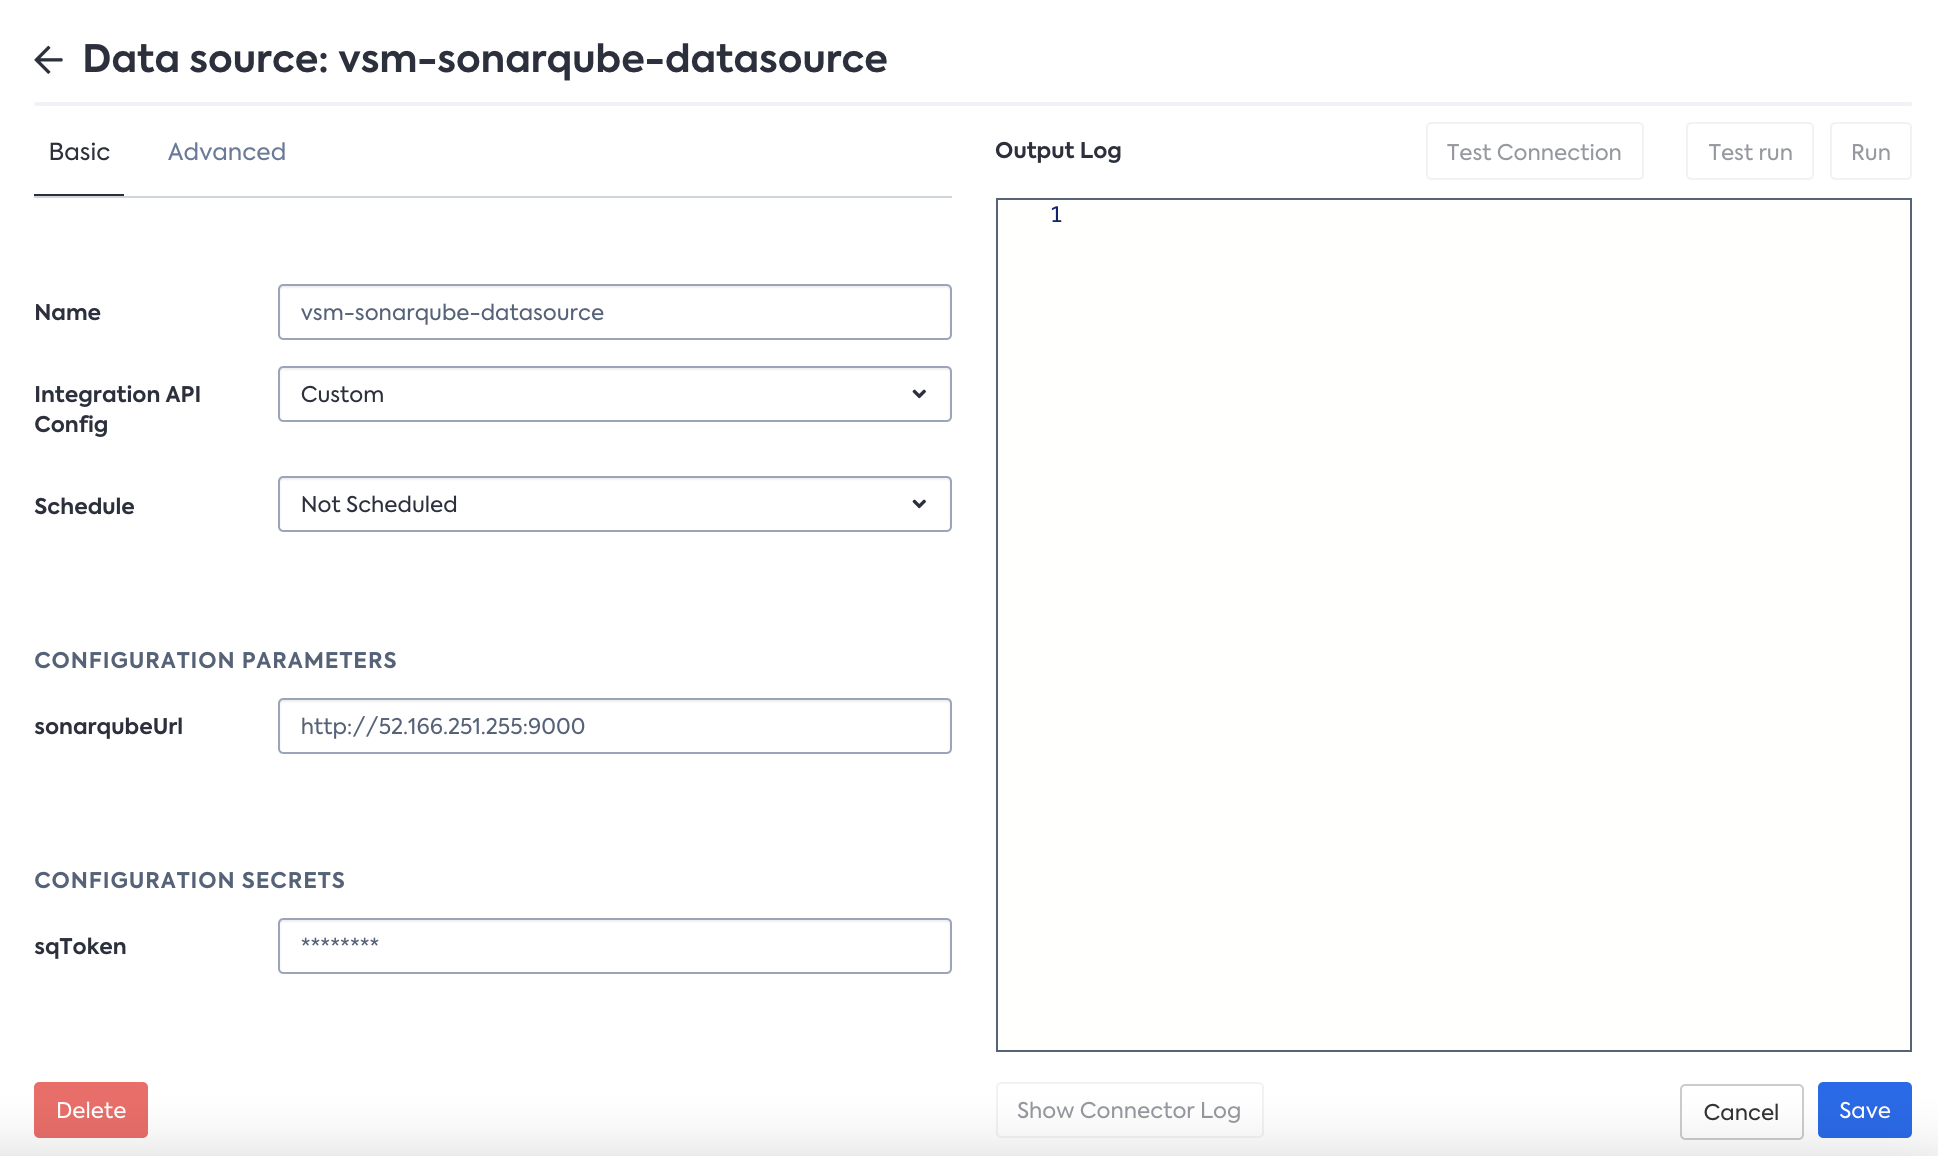Cancel editing the data source
This screenshot has width=1938, height=1156.
[1741, 1112]
